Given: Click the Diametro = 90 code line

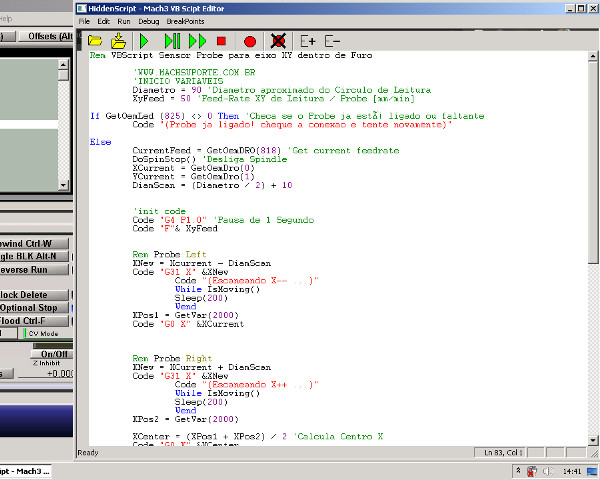Looking at the screenshot, I should (x=282, y=90).
